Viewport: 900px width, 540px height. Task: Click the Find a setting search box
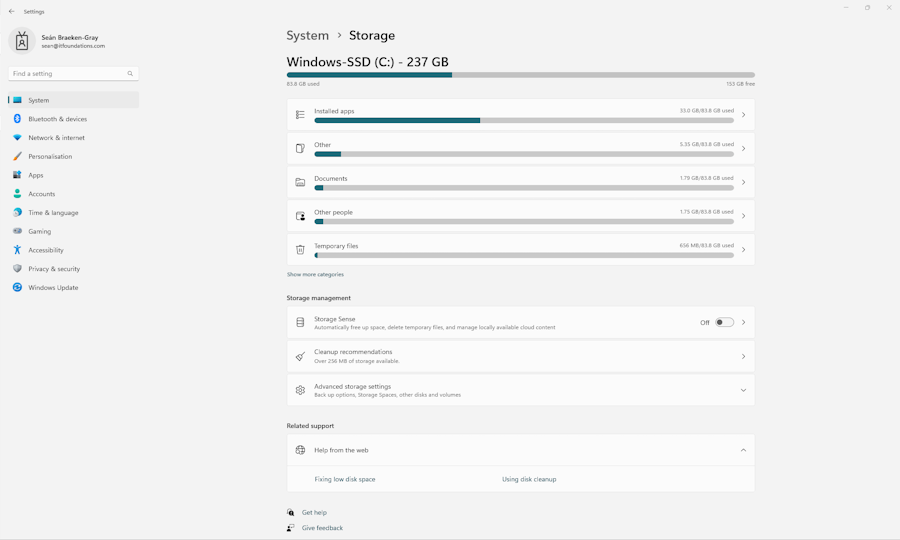[68, 74]
